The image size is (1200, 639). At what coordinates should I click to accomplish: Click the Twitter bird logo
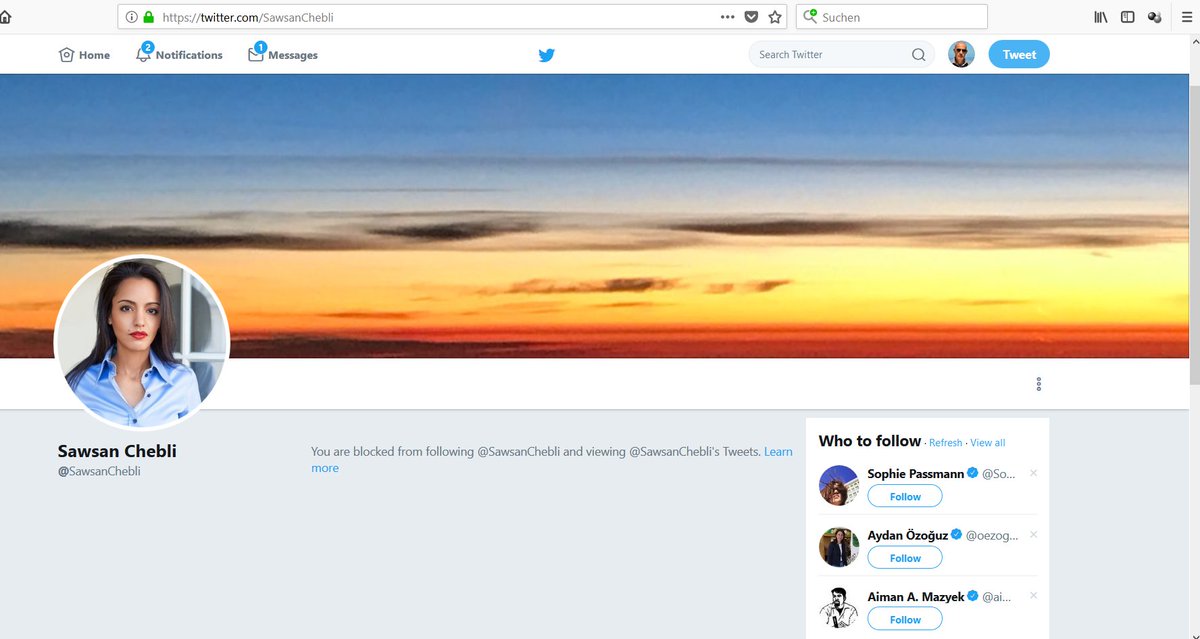pos(546,55)
